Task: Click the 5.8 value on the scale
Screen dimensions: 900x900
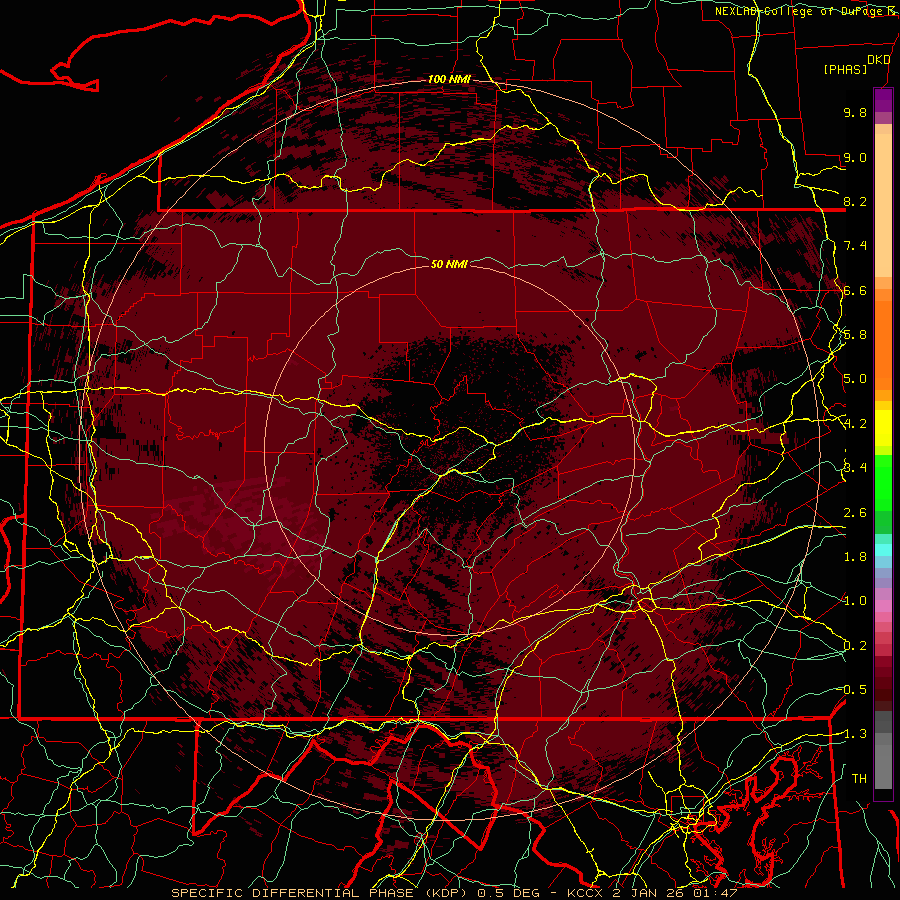Action: point(855,335)
